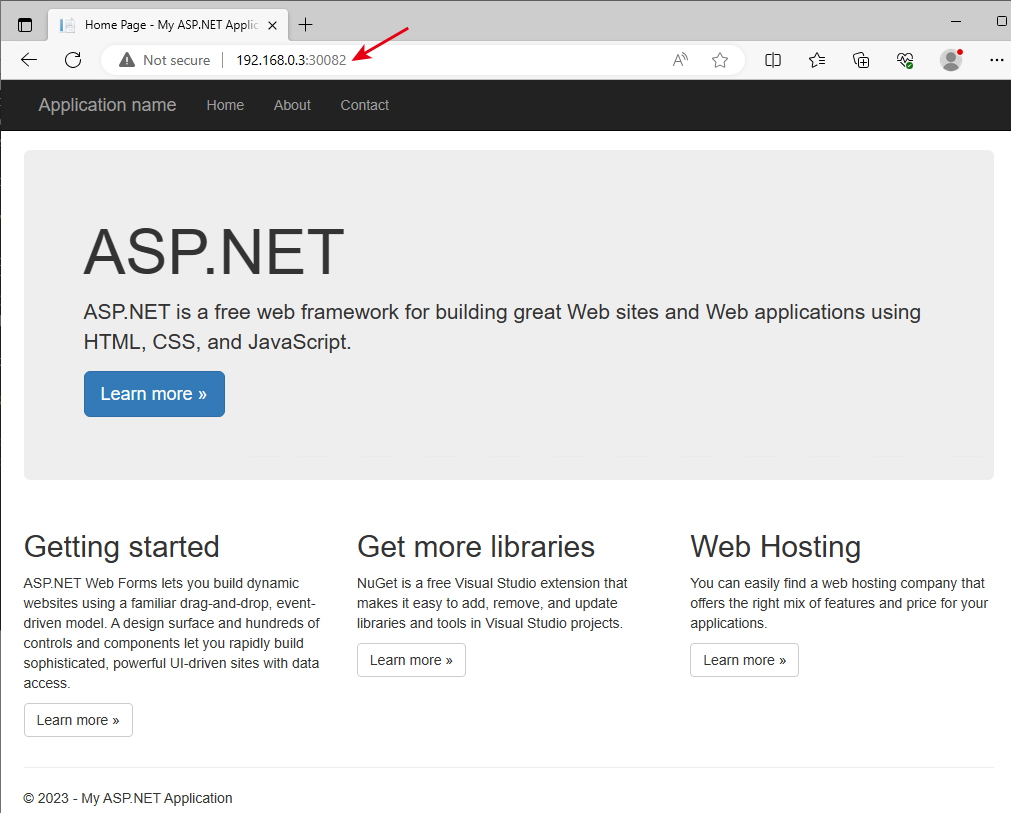Click the Getting started heading
The width and height of the screenshot is (1011, 813).
click(x=121, y=547)
